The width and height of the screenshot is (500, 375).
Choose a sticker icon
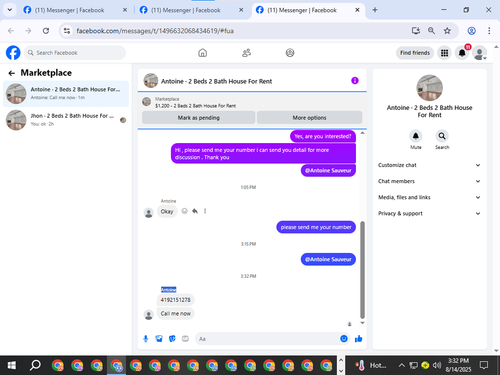(x=172, y=339)
